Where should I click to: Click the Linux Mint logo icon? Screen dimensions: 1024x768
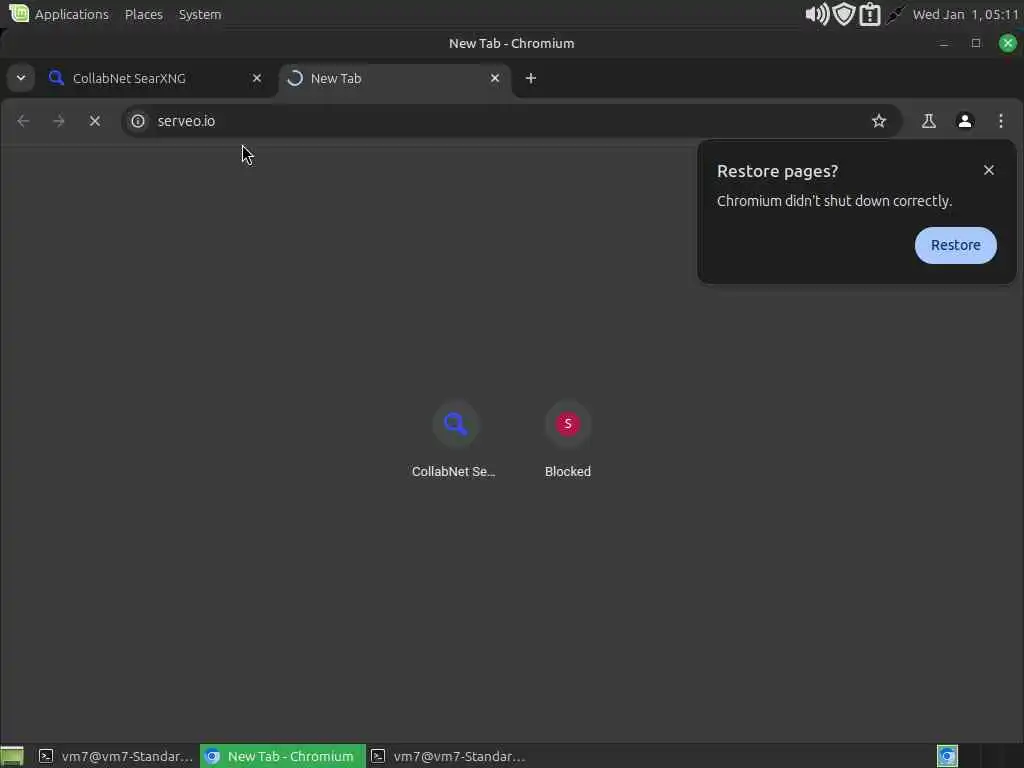pos(19,13)
